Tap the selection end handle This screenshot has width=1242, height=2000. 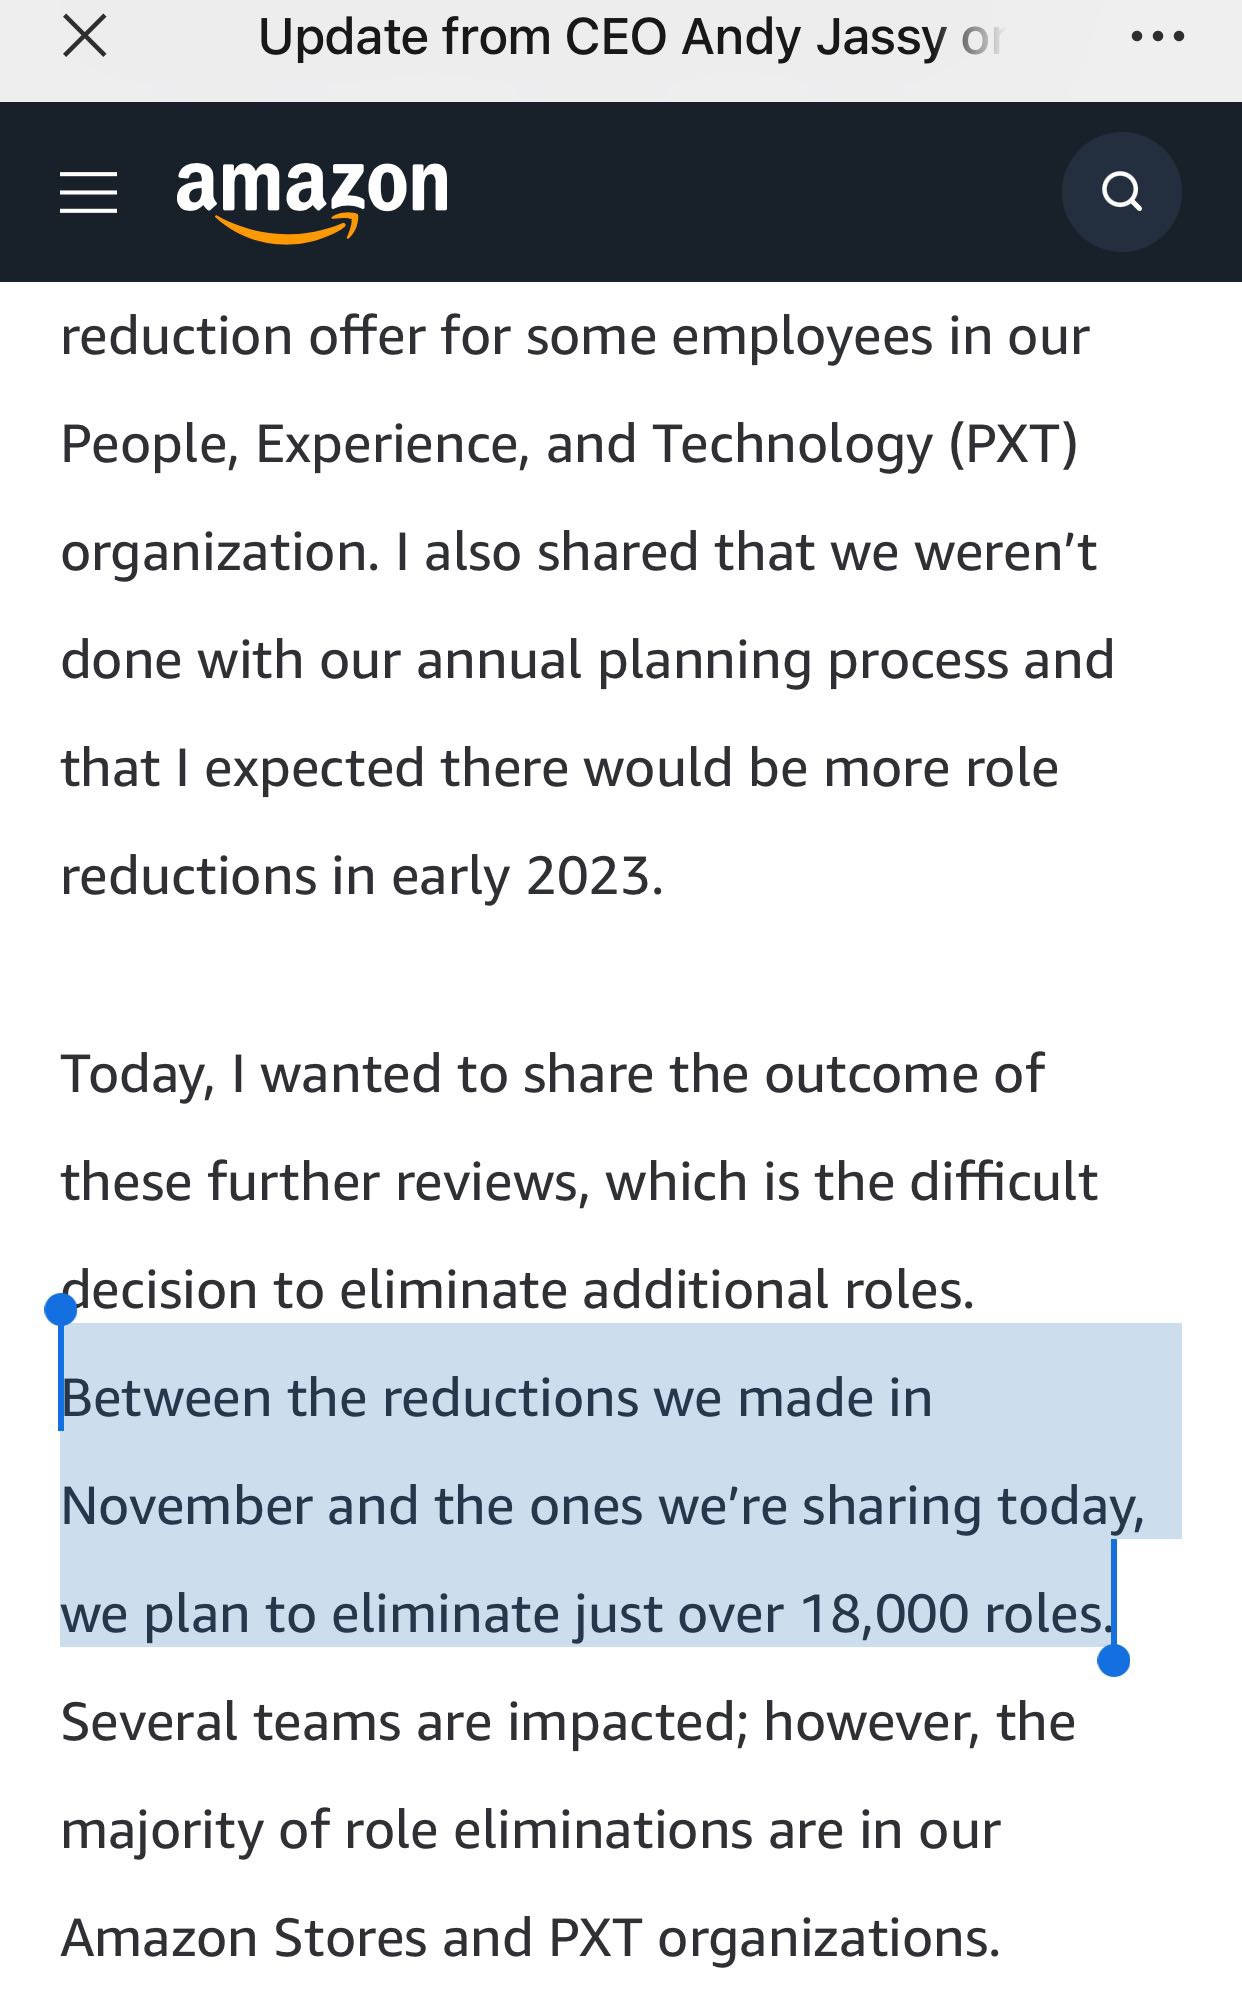pos(1113,1660)
